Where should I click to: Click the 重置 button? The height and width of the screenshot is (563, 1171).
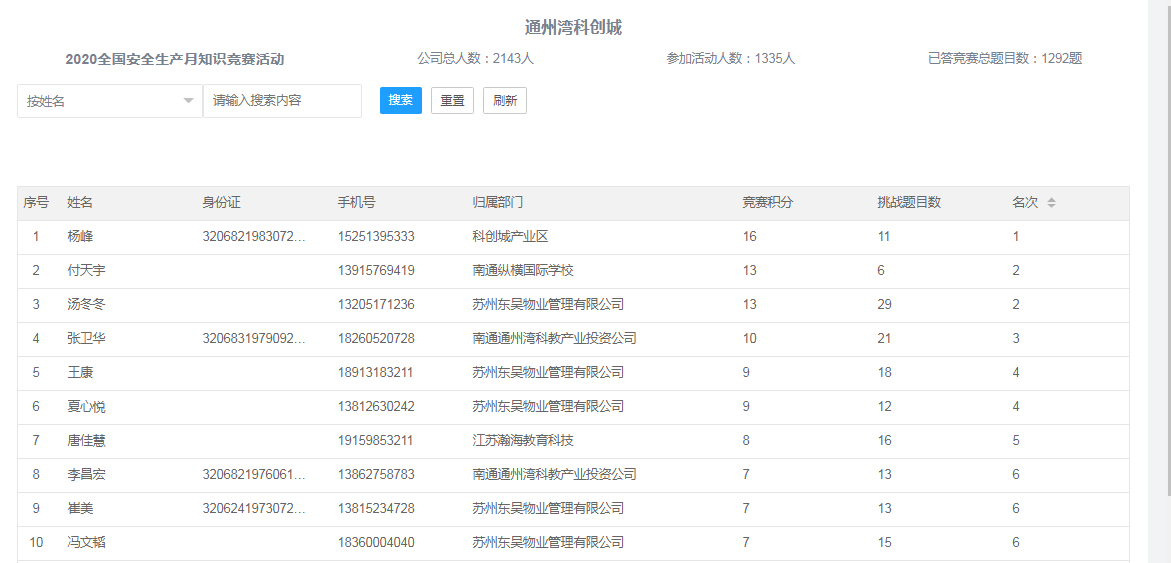453,101
